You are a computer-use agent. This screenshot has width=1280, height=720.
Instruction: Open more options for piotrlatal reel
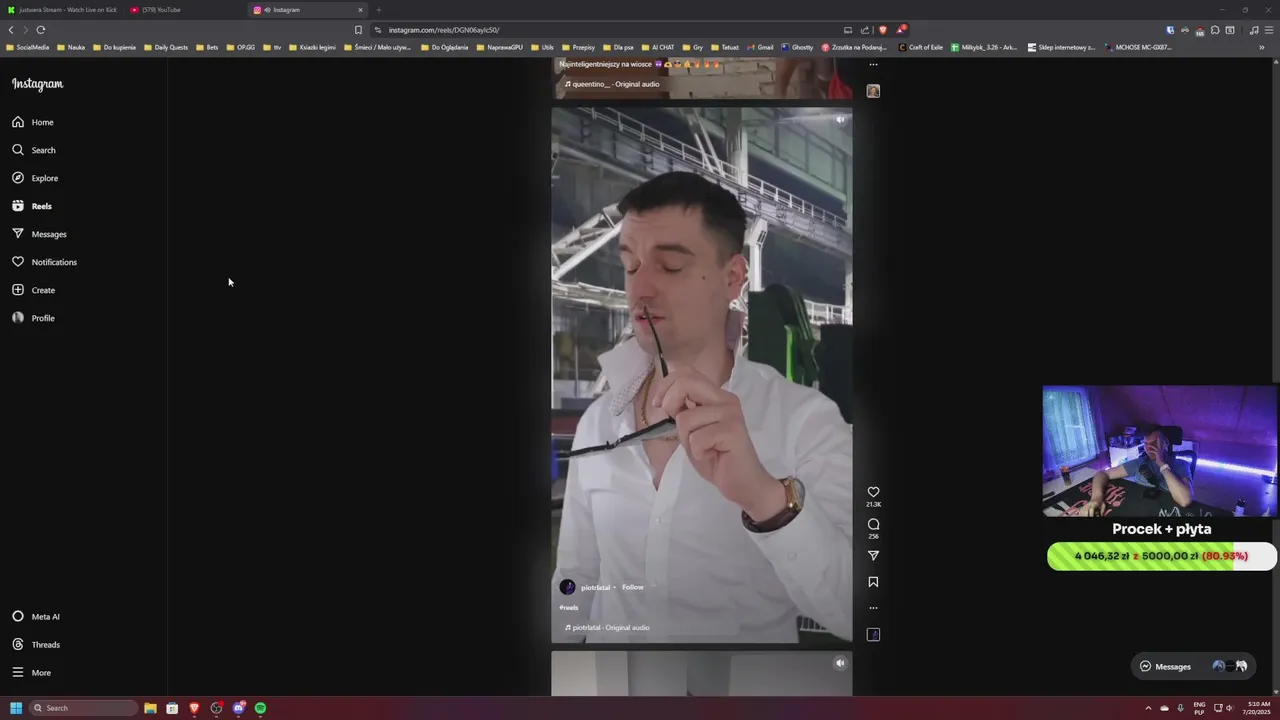tap(873, 608)
